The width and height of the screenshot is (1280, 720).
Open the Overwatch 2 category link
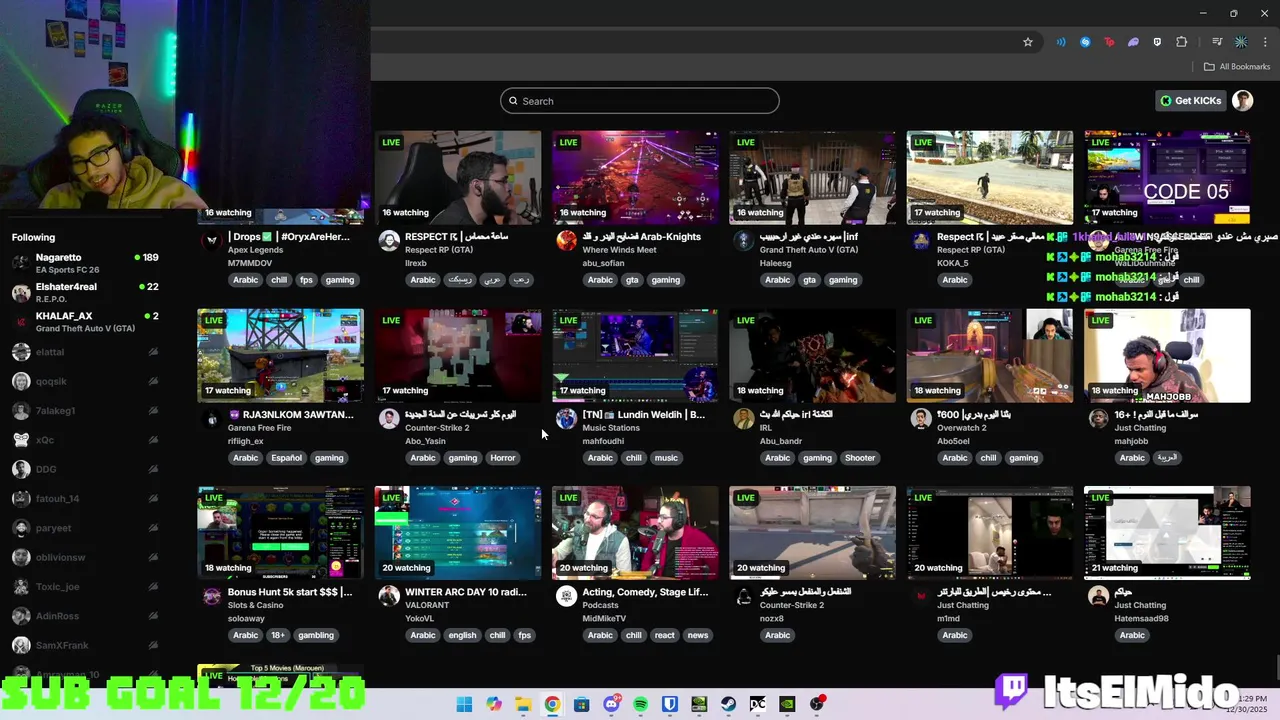coord(962,428)
